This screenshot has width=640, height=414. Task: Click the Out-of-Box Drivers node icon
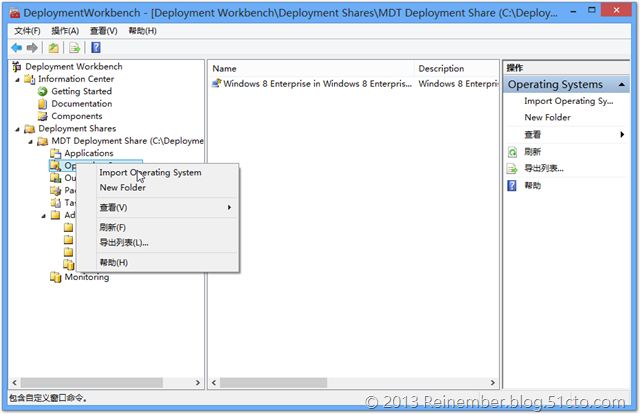(x=56, y=178)
